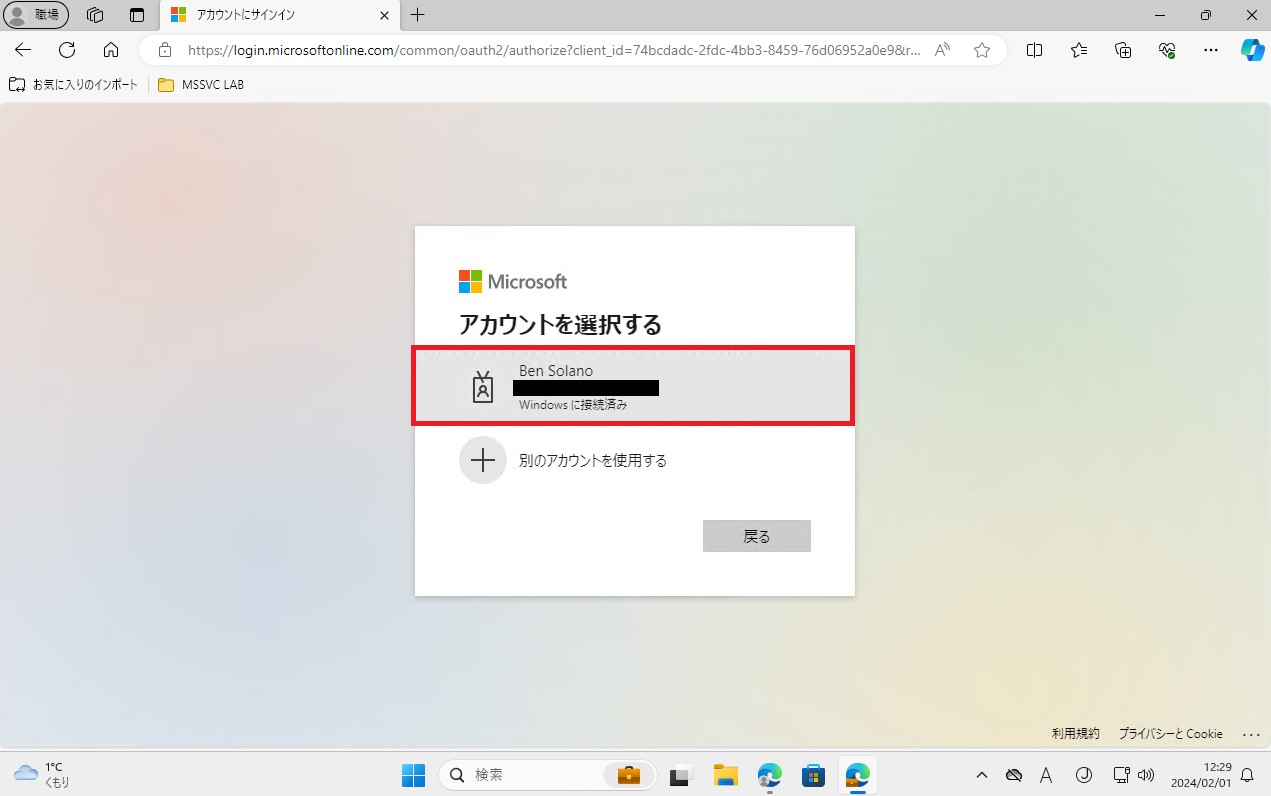
Task: Open the notification bell
Action: (1247, 774)
